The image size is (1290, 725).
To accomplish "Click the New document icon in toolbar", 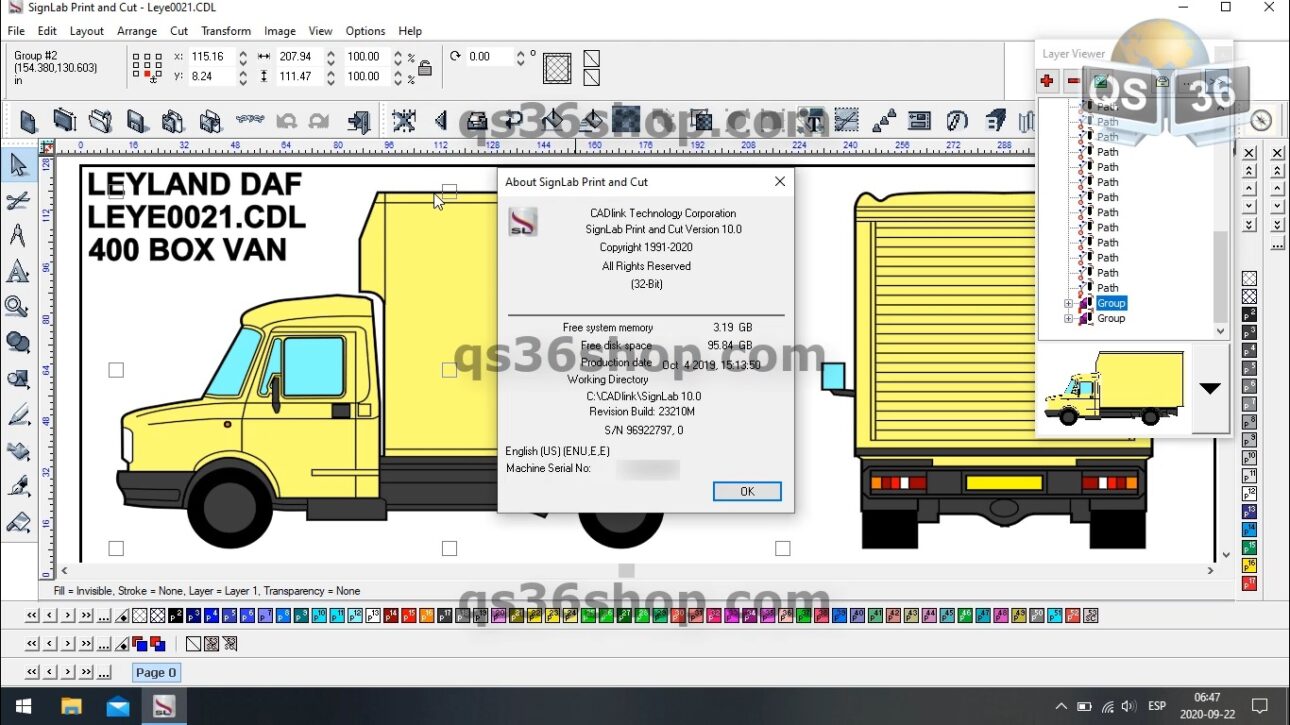I will pos(29,122).
